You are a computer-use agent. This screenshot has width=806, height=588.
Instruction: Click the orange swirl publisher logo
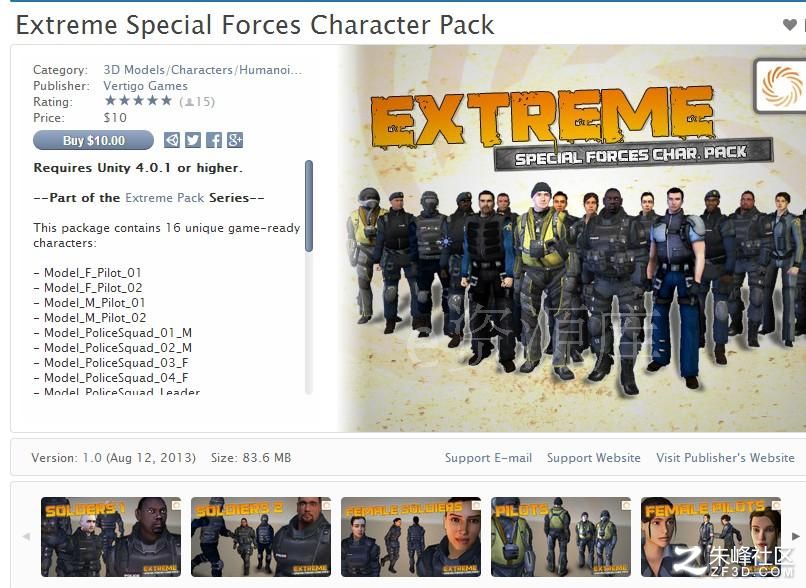point(782,86)
